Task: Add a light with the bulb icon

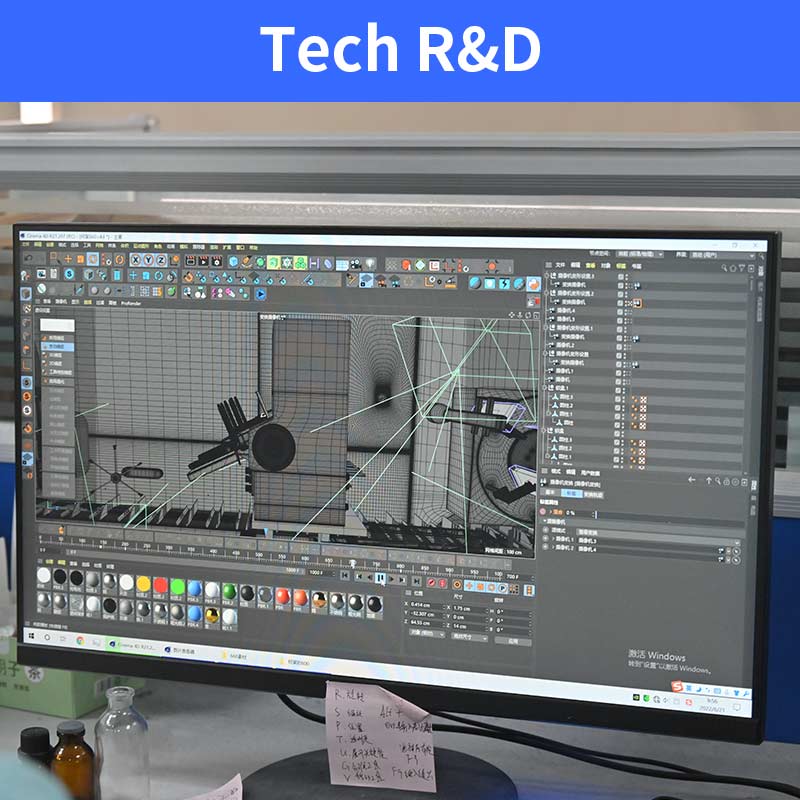Action: tap(370, 264)
